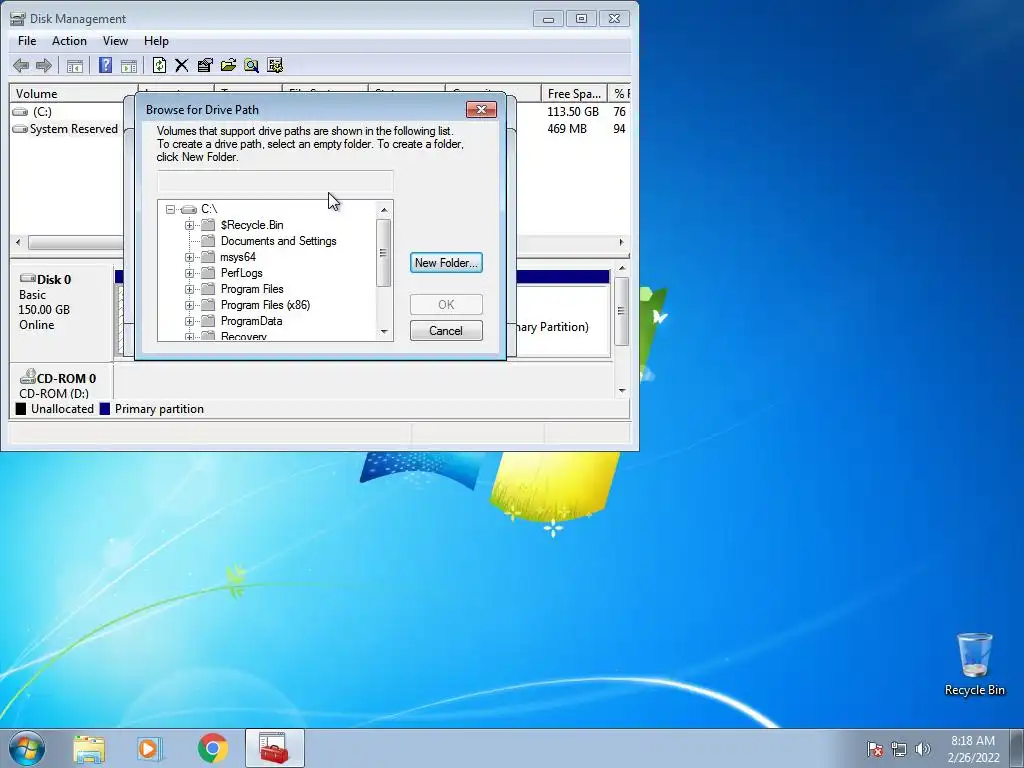This screenshot has width=1024, height=768.
Task: Click folder tree scrollbar up arrow
Action: (x=384, y=210)
